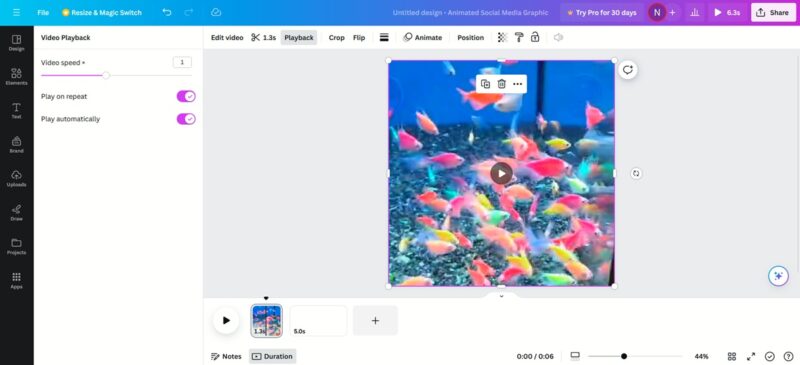Toggle Play on repeat switch
This screenshot has width=800, height=365.
click(x=186, y=96)
